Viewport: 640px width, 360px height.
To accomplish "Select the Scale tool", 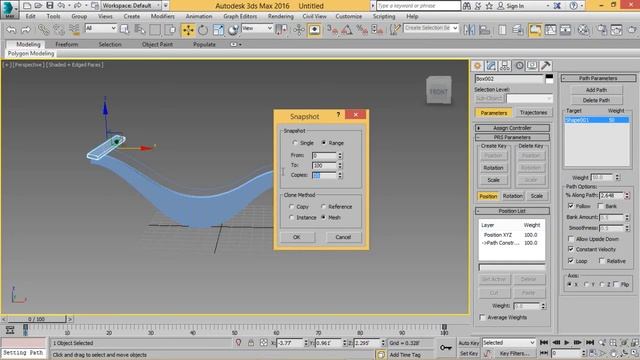I will point(218,30).
